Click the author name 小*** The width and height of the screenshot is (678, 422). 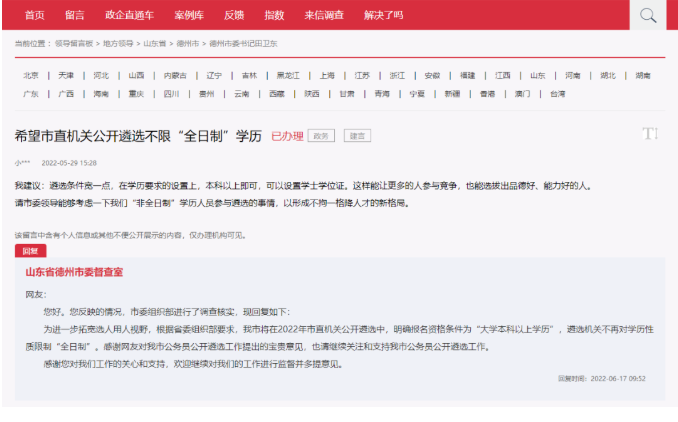pos(22,163)
